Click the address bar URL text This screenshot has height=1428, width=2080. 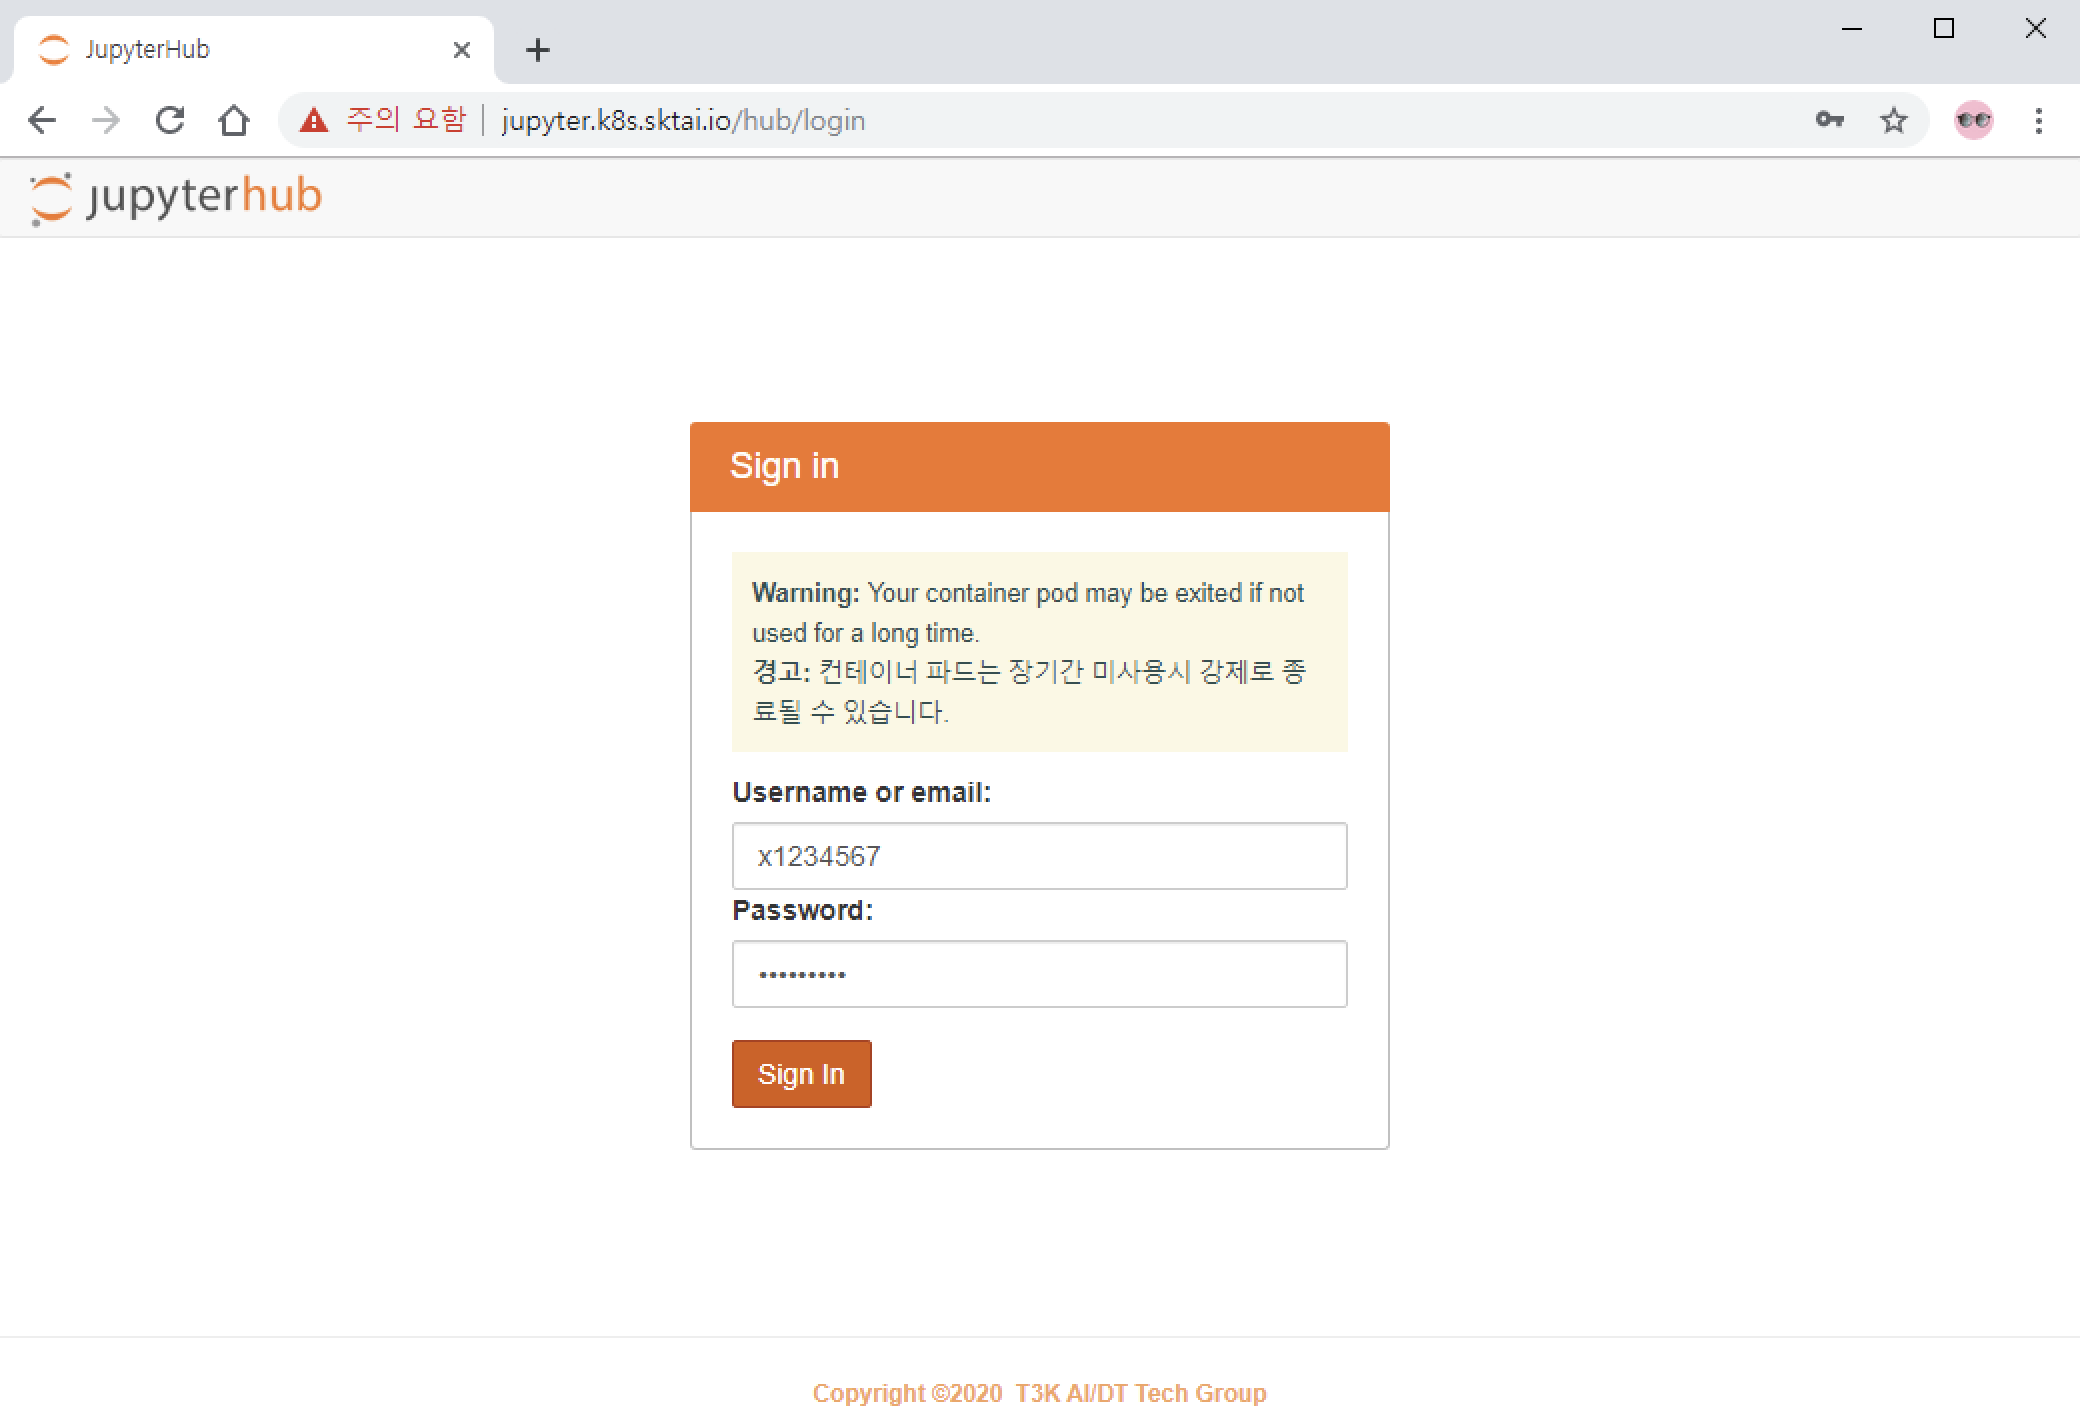[683, 121]
